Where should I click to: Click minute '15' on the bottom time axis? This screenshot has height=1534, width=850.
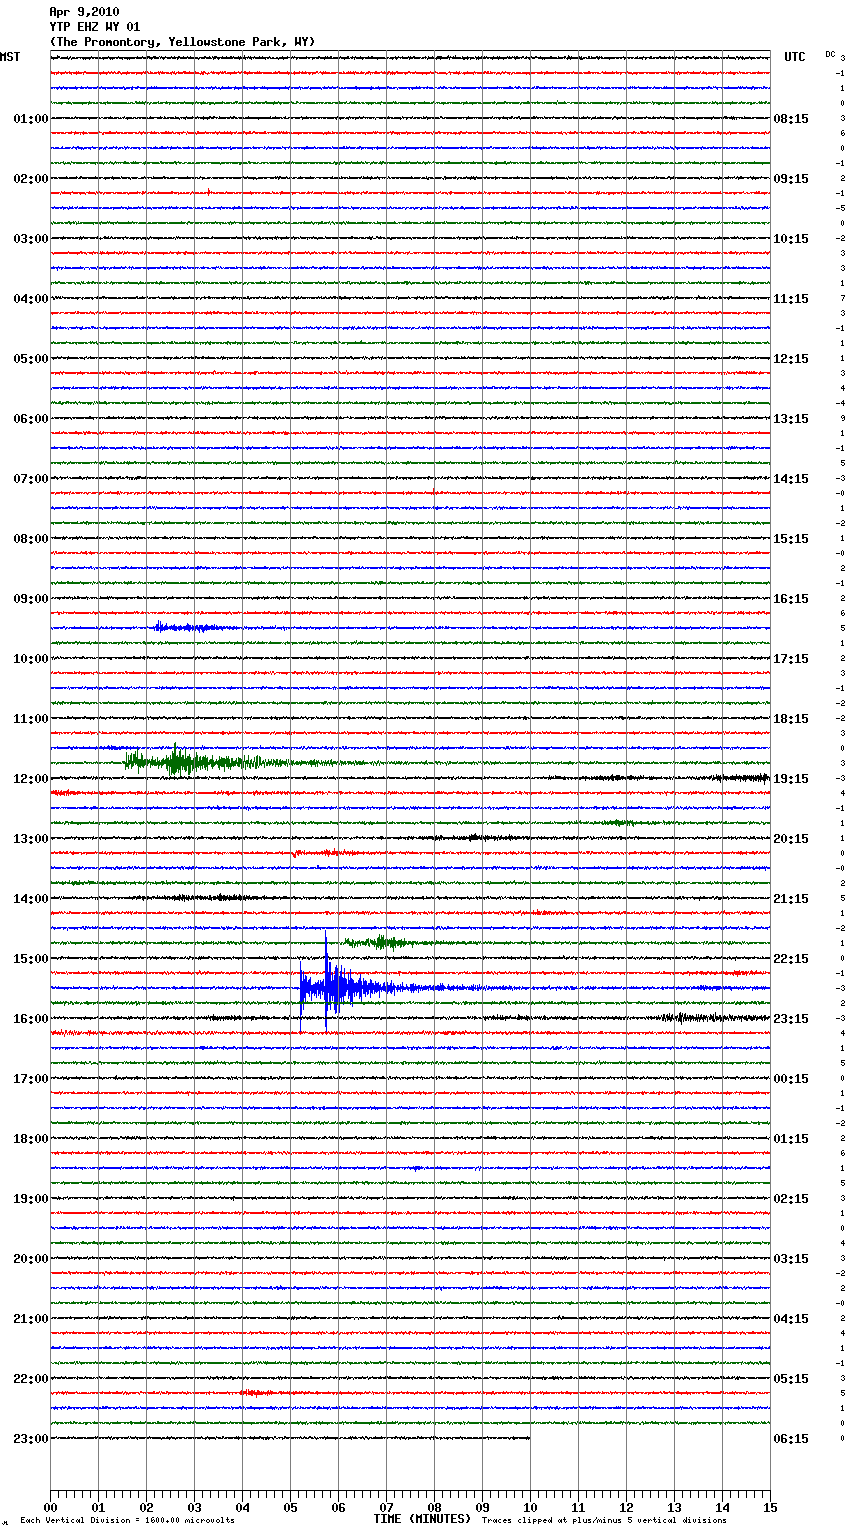[x=770, y=1507]
